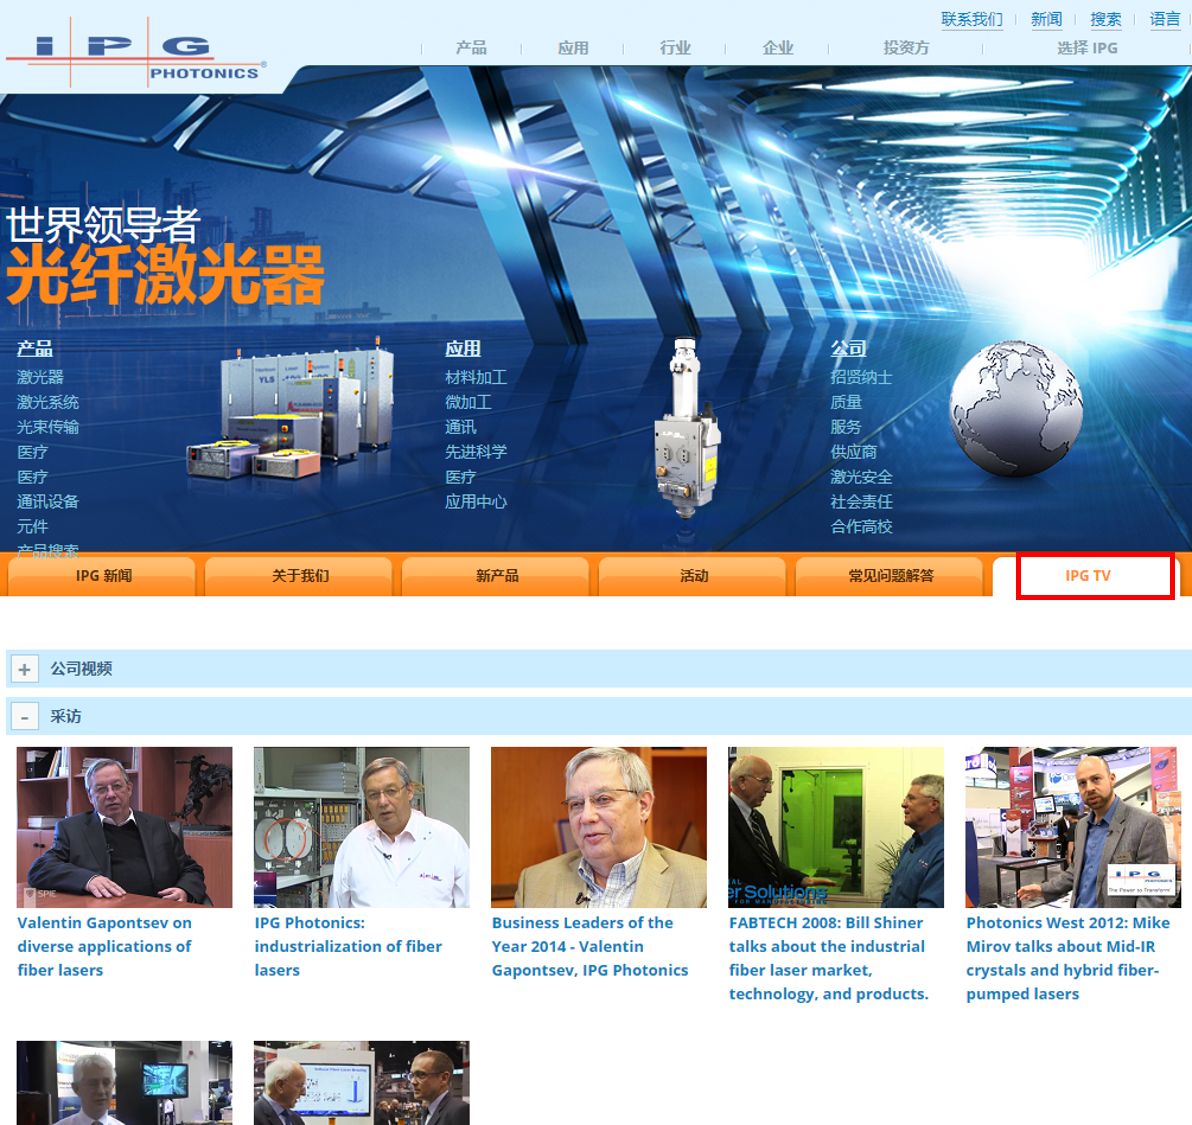
Task: Open the 产品 main navigation menu
Action: (x=471, y=48)
